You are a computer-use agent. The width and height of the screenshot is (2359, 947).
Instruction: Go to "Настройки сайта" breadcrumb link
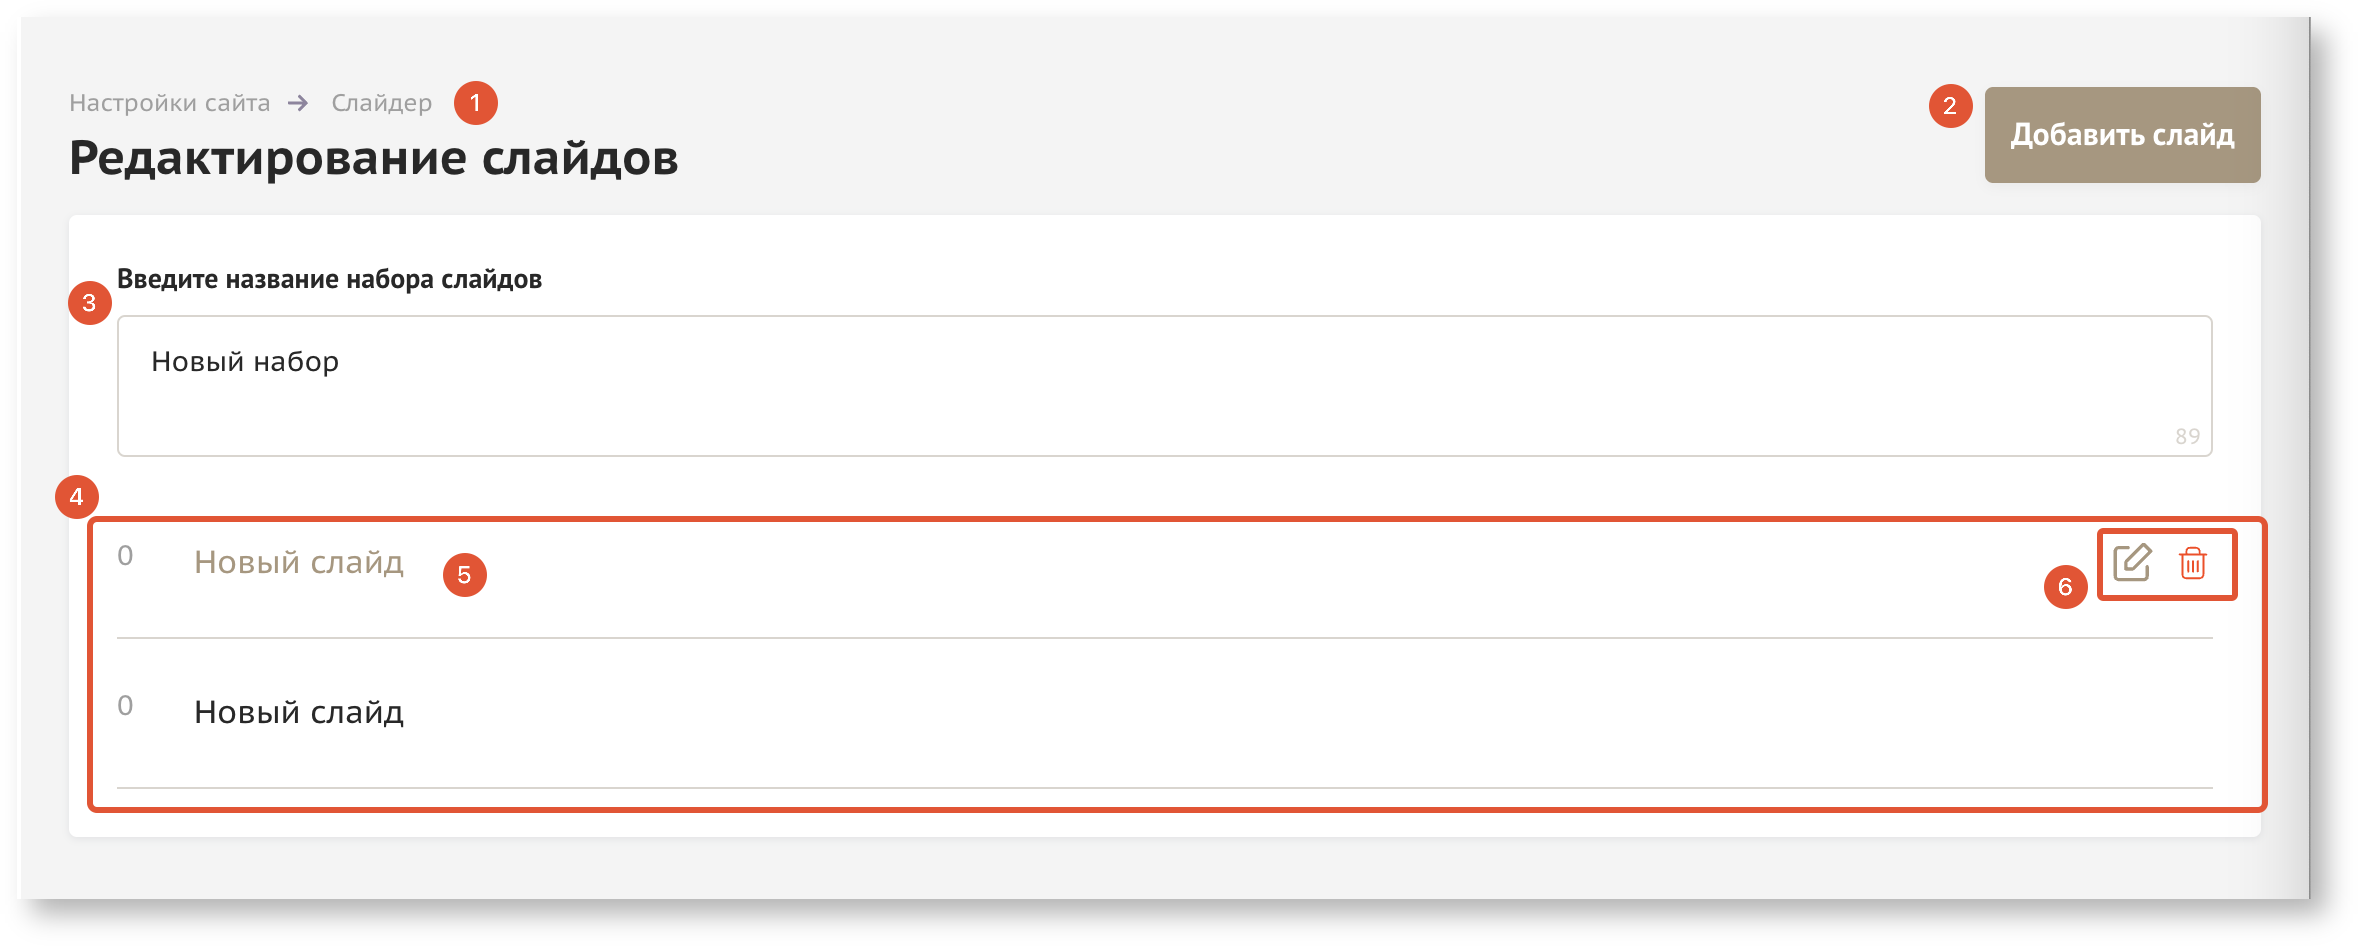(170, 103)
